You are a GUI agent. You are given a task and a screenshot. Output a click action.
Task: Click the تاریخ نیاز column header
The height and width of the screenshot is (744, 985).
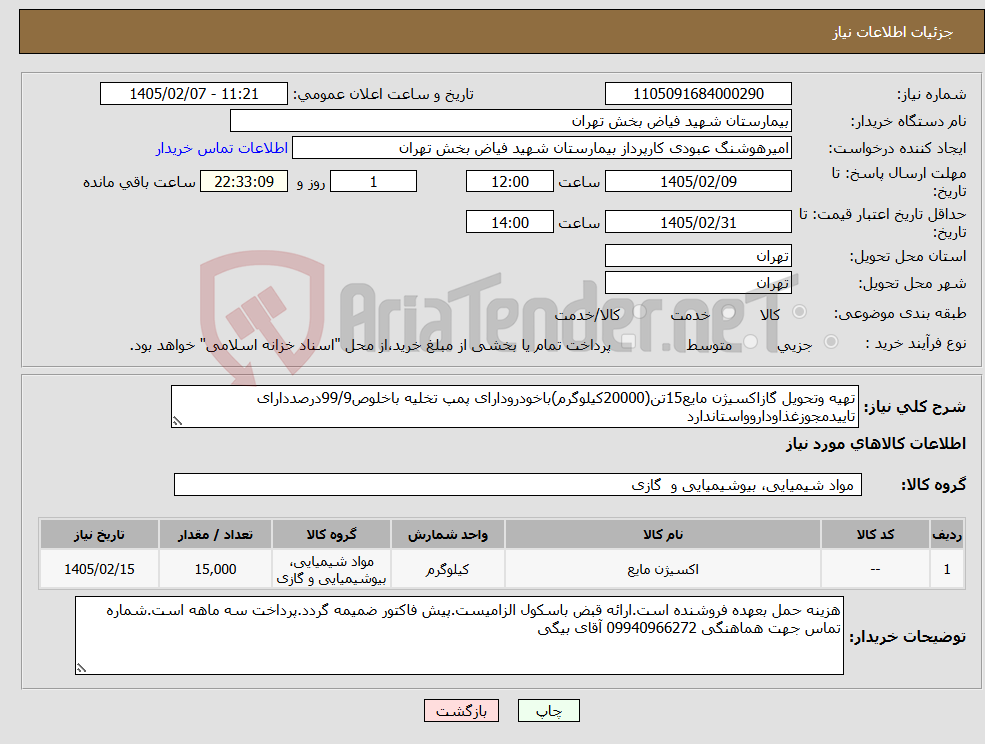tap(99, 534)
